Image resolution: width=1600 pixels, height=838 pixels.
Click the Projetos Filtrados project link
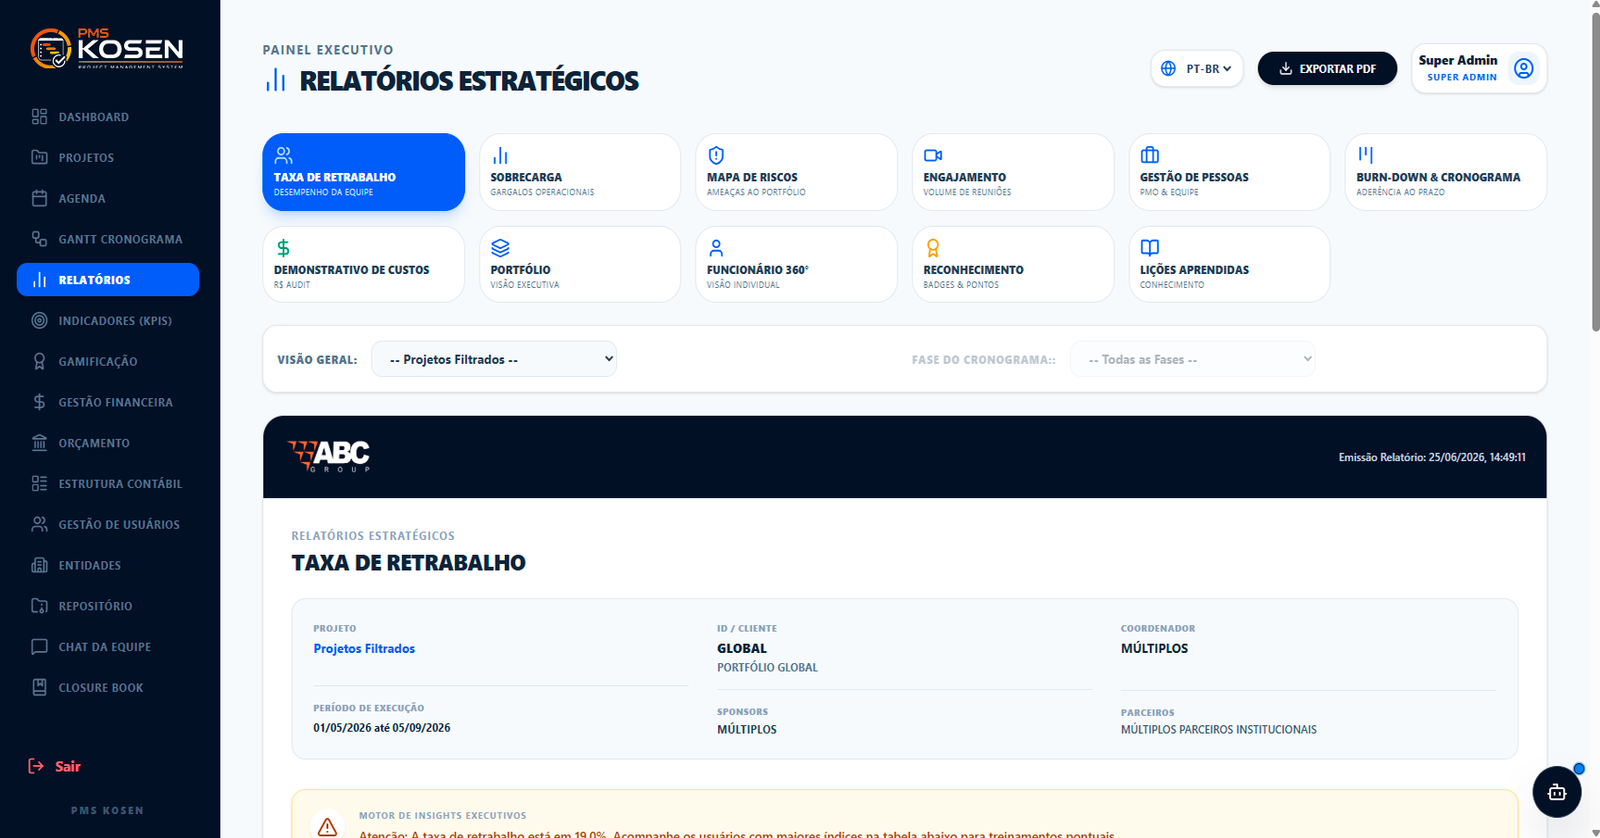point(364,649)
